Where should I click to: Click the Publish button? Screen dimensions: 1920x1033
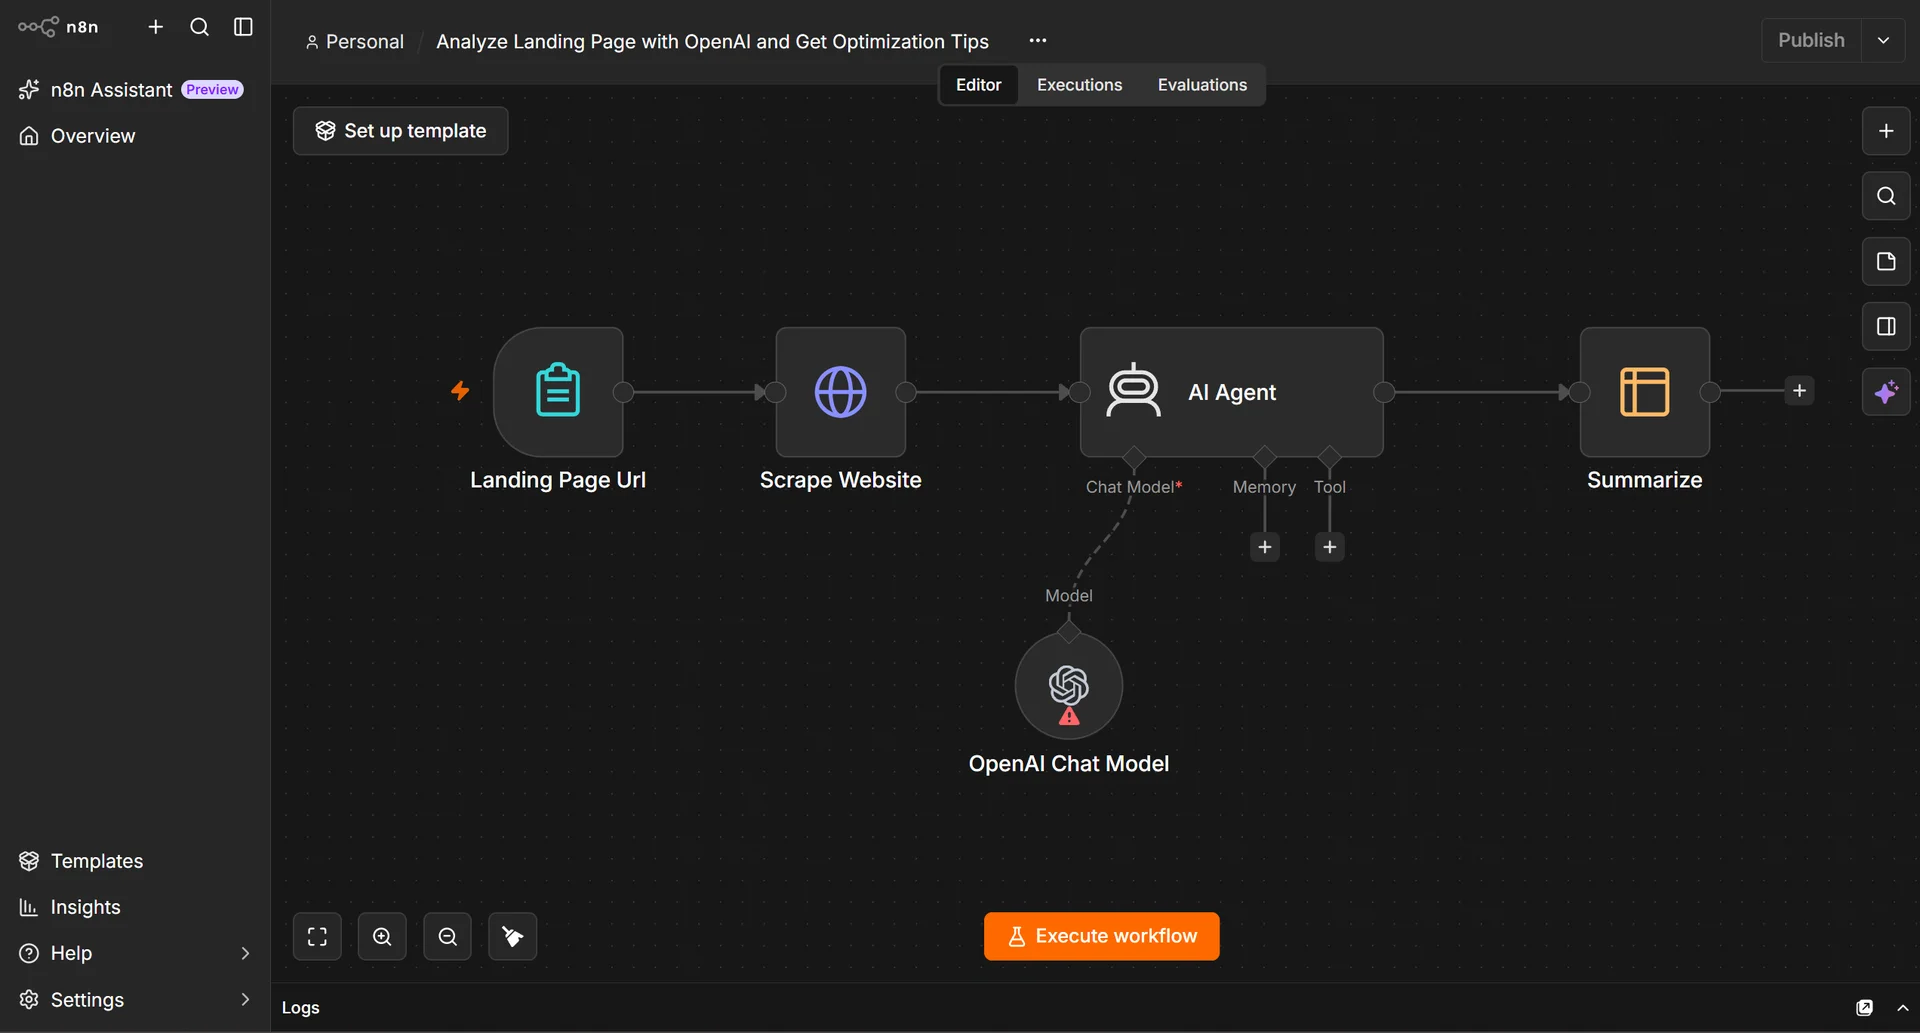[x=1811, y=41]
